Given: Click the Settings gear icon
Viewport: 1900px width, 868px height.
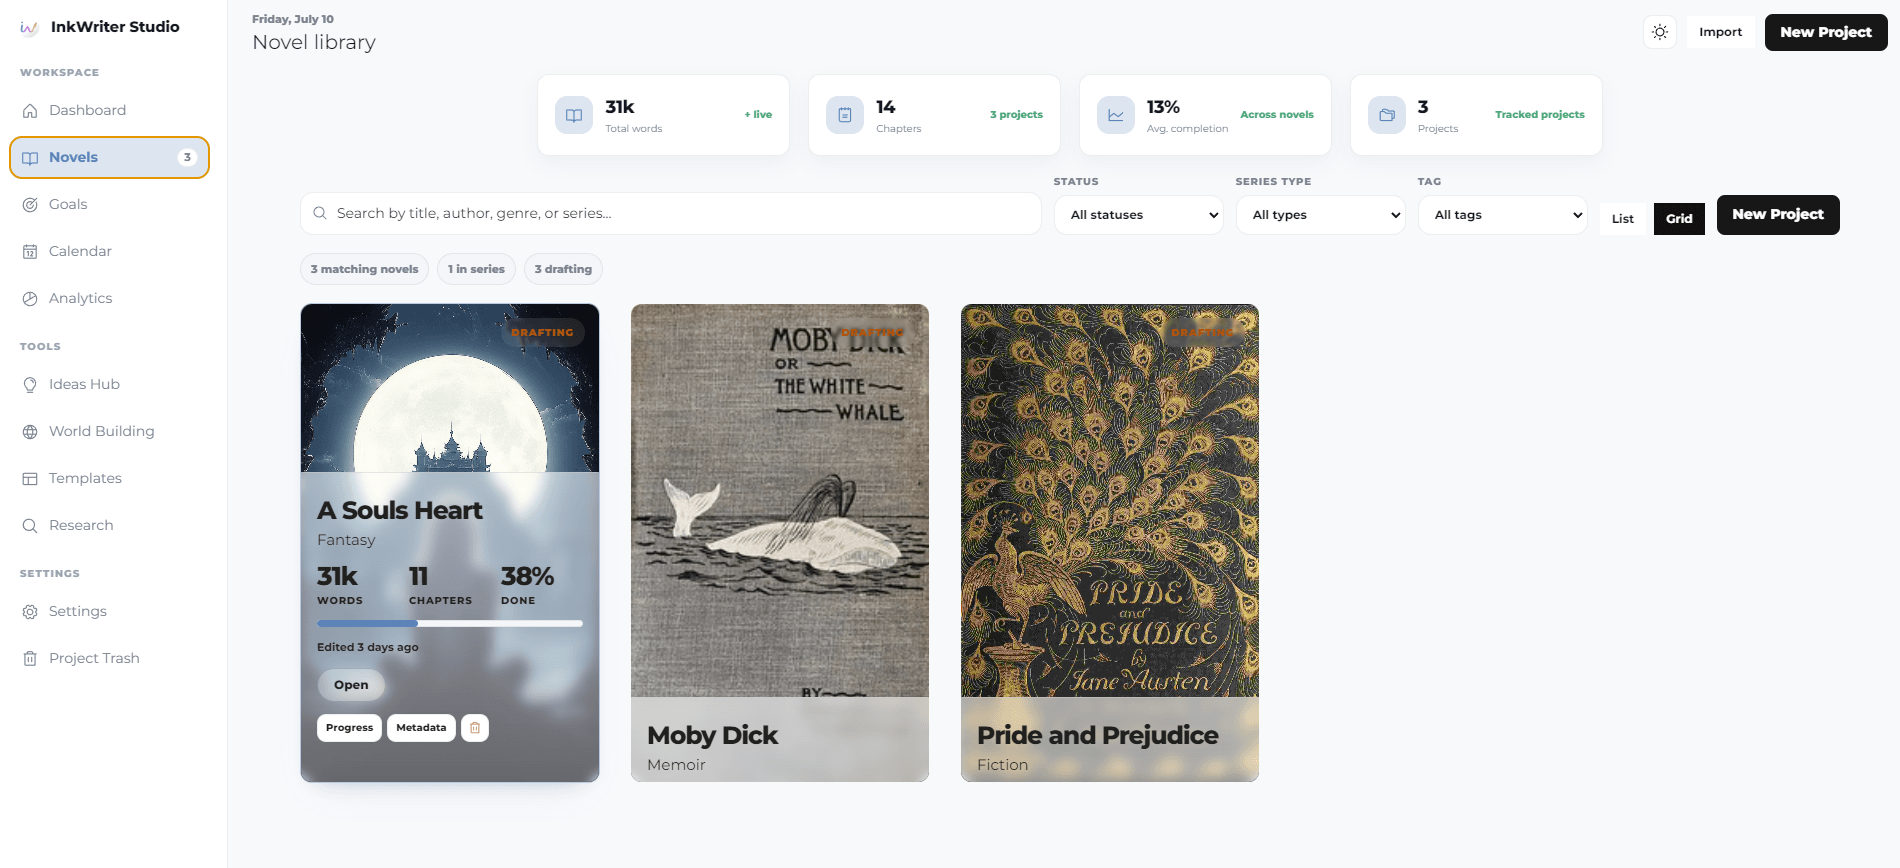Looking at the screenshot, I should click(x=30, y=612).
